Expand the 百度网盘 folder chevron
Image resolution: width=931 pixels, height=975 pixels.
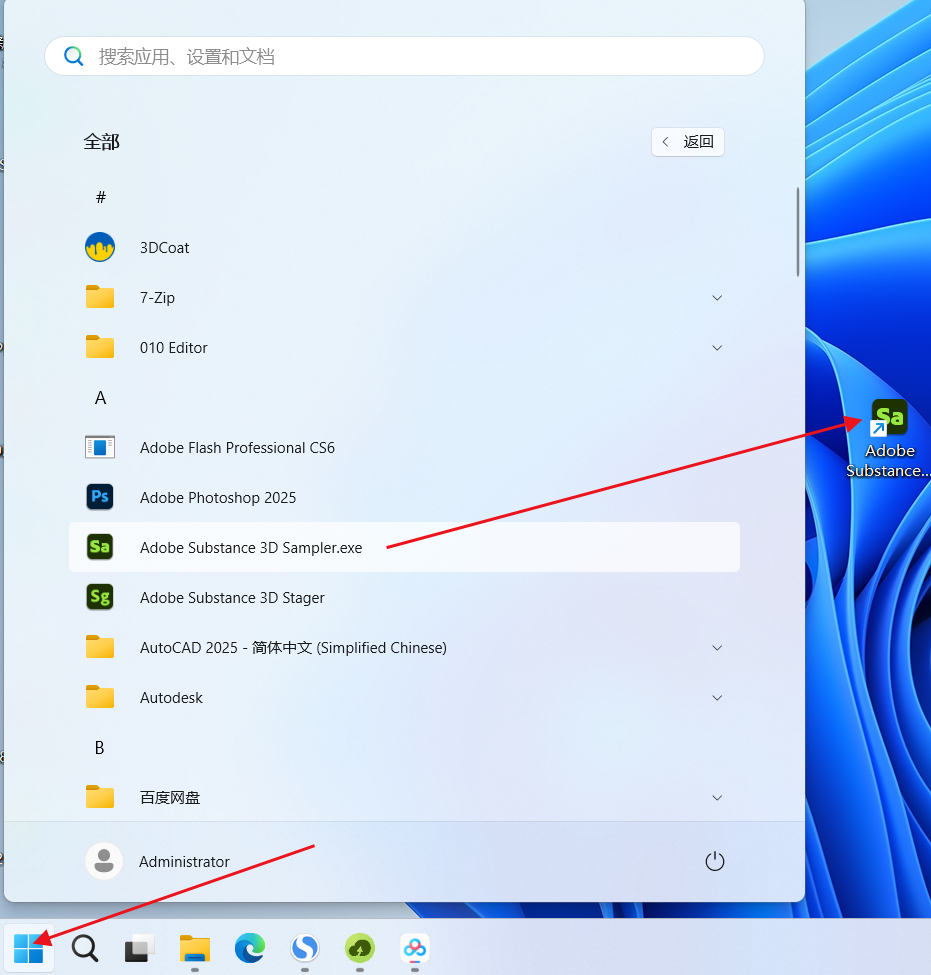(x=717, y=798)
